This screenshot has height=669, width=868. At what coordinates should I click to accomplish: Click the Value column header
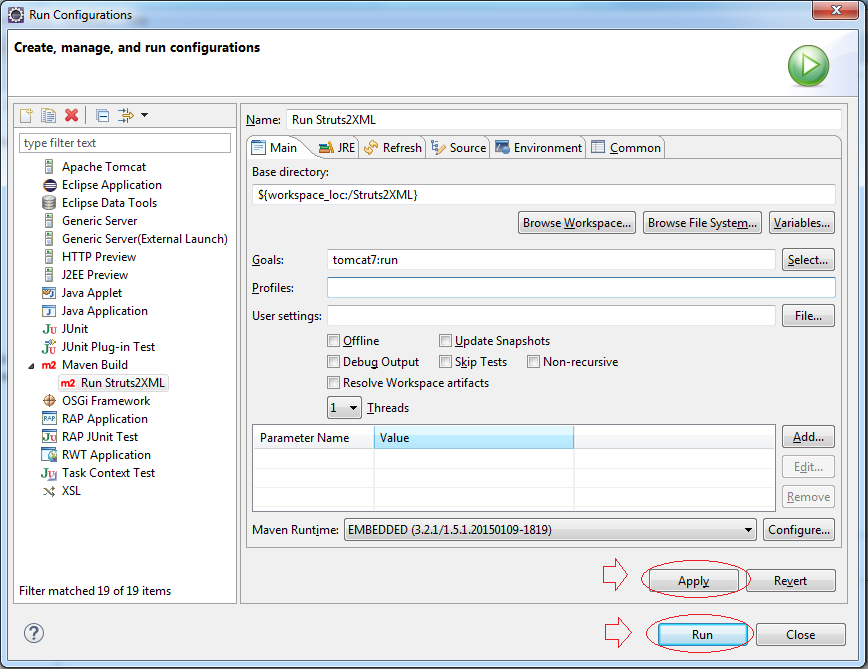click(474, 437)
